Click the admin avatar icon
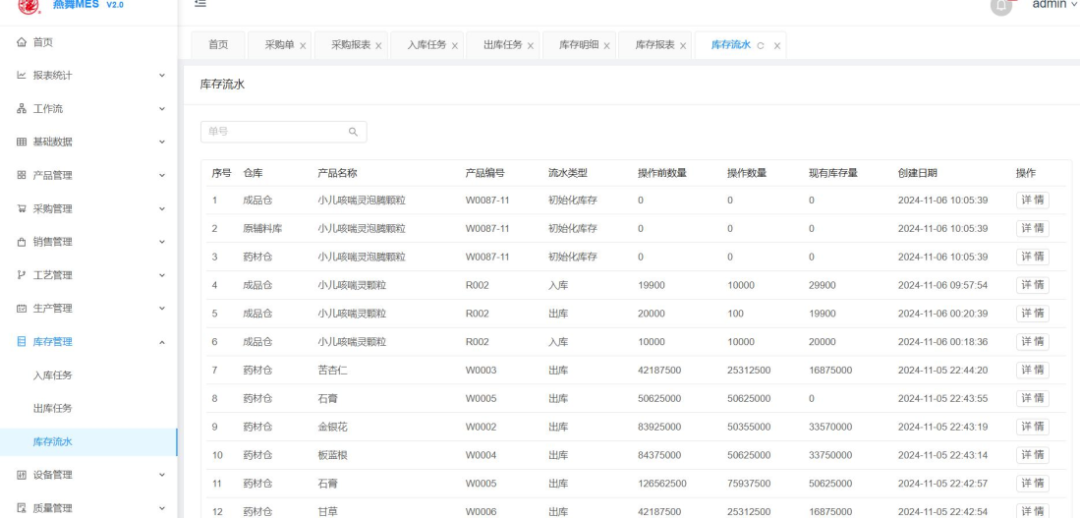Screen dimensions: 1080x518 tap(1001, 6)
